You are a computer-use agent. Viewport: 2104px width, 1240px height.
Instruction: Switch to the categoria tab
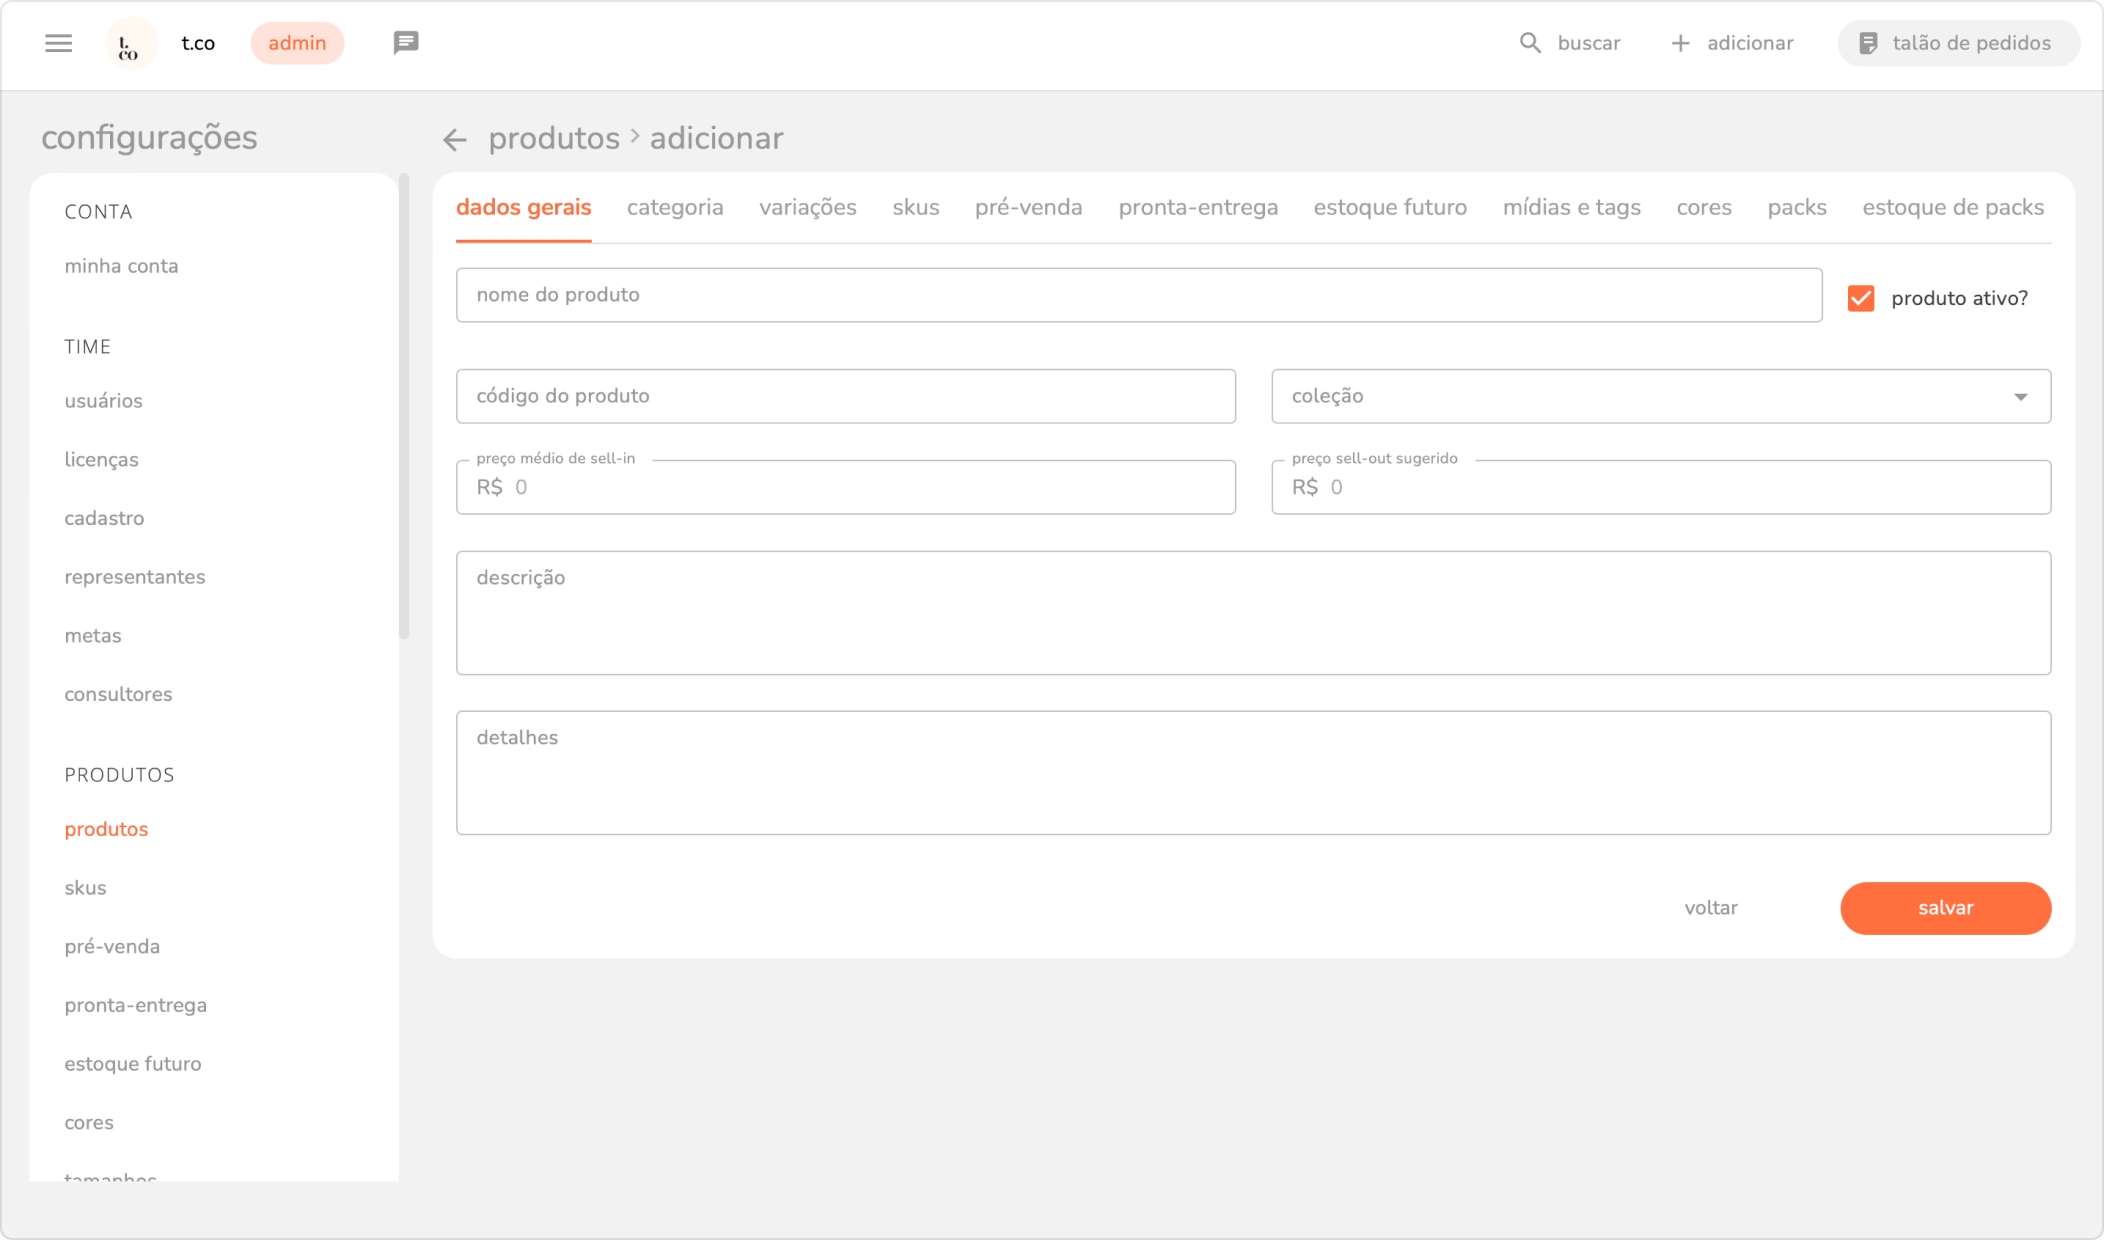point(675,207)
